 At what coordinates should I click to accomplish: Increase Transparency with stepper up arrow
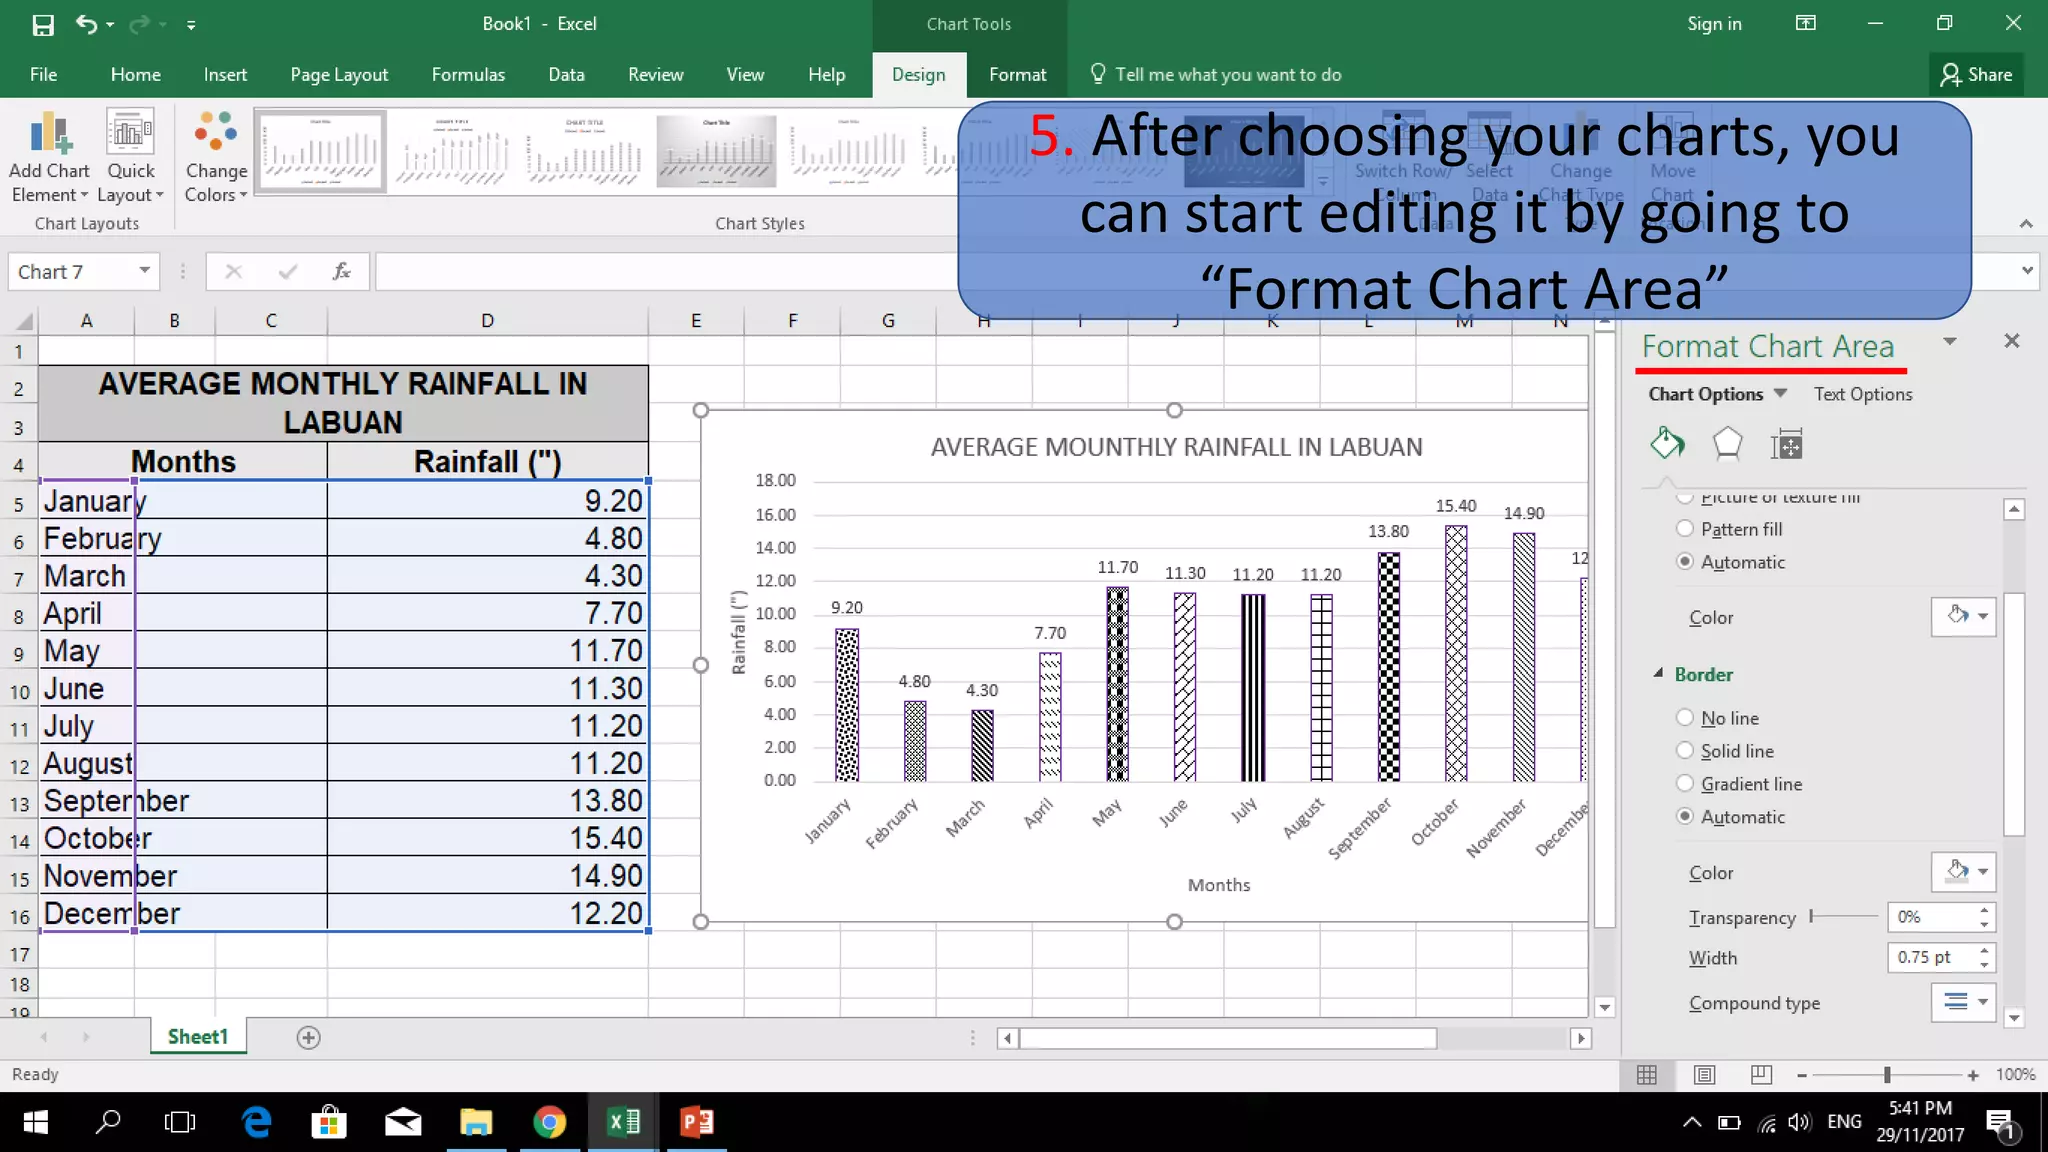1984,910
